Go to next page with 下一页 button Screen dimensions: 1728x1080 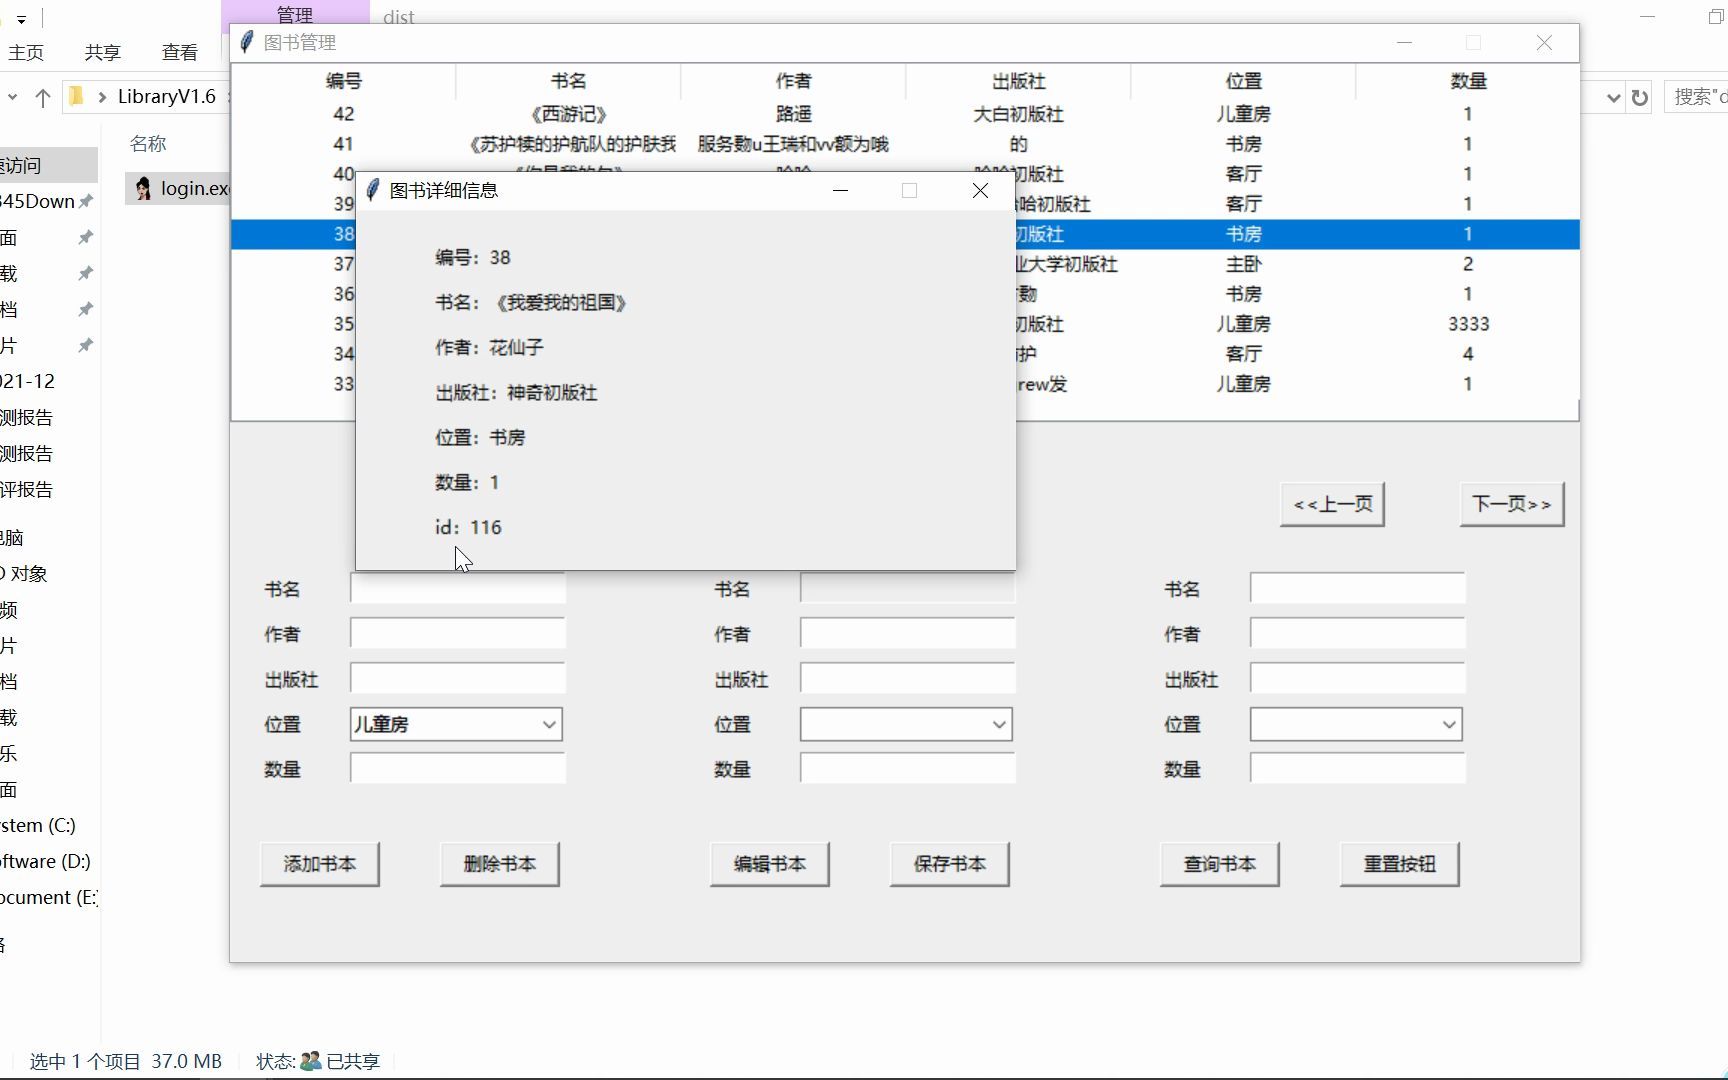pos(1511,504)
